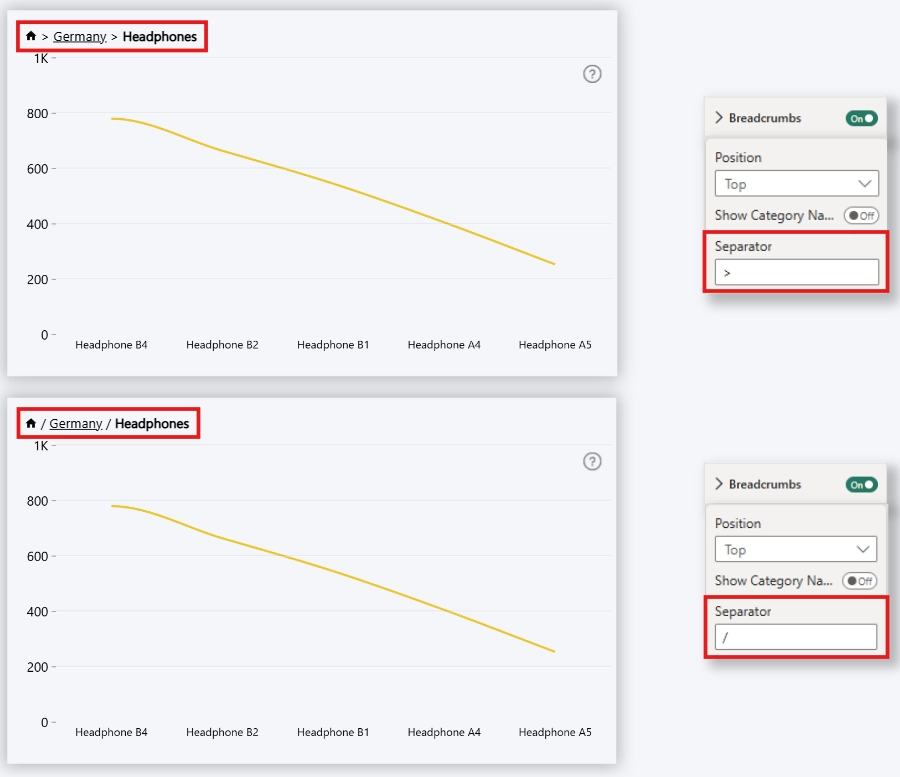Click 'Headphone B1' label in '>' breadcrumb chart
Image resolution: width=900 pixels, height=777 pixels.
pos(333,345)
